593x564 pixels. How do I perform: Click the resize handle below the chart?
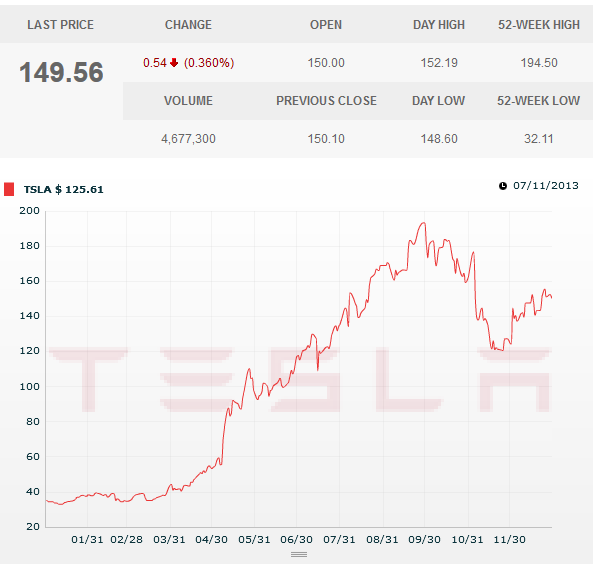click(299, 555)
